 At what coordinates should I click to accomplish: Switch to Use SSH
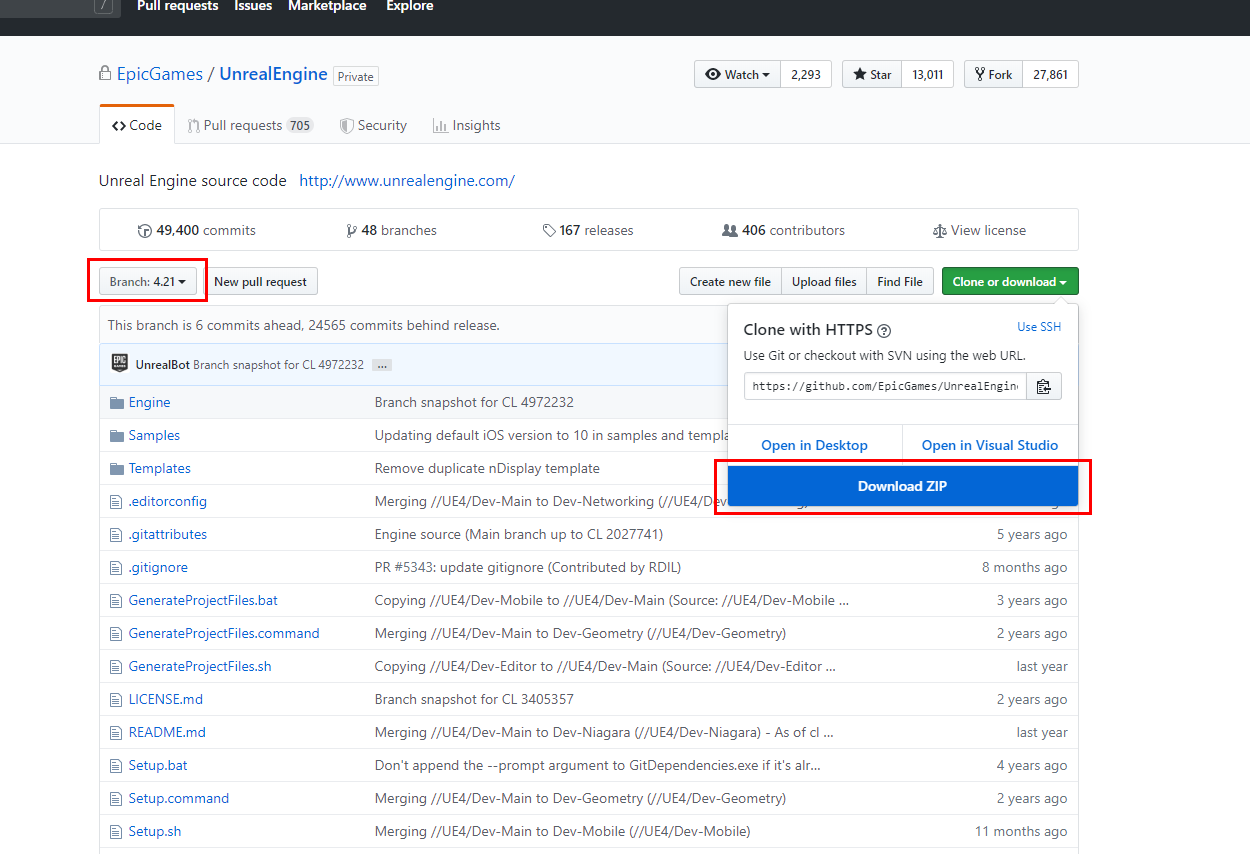coord(1039,327)
